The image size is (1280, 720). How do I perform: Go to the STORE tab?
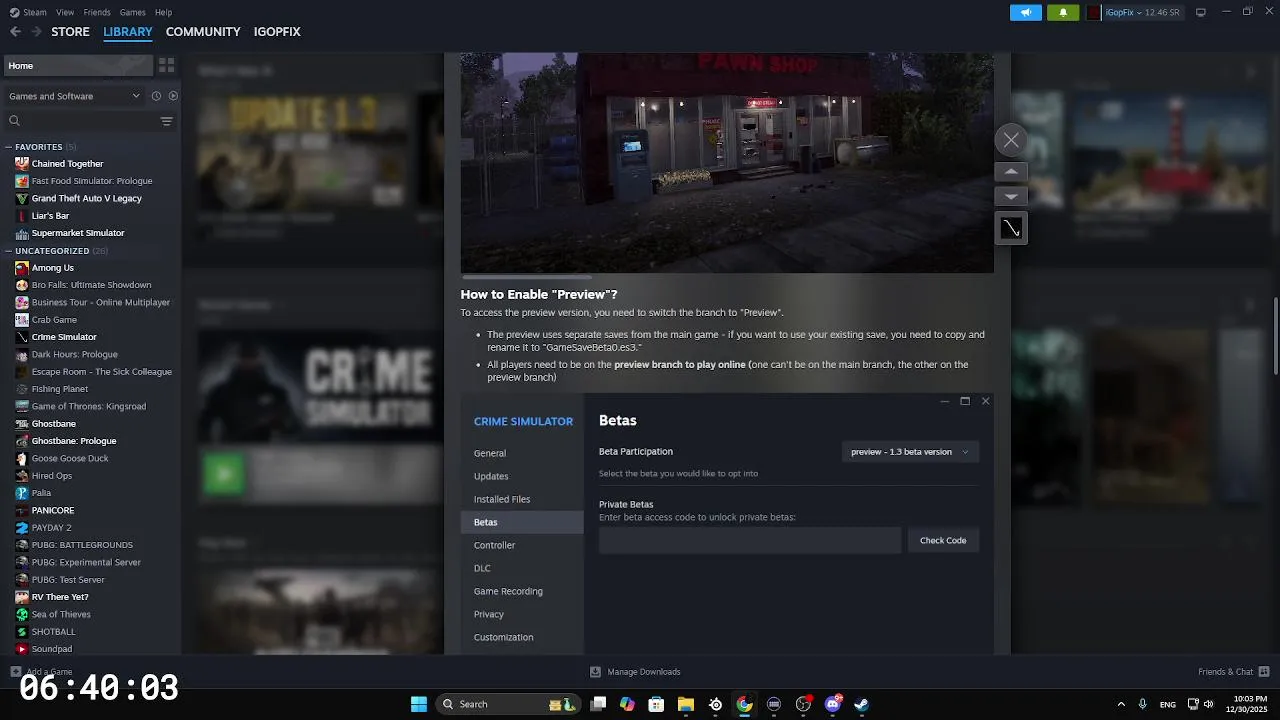(70, 32)
